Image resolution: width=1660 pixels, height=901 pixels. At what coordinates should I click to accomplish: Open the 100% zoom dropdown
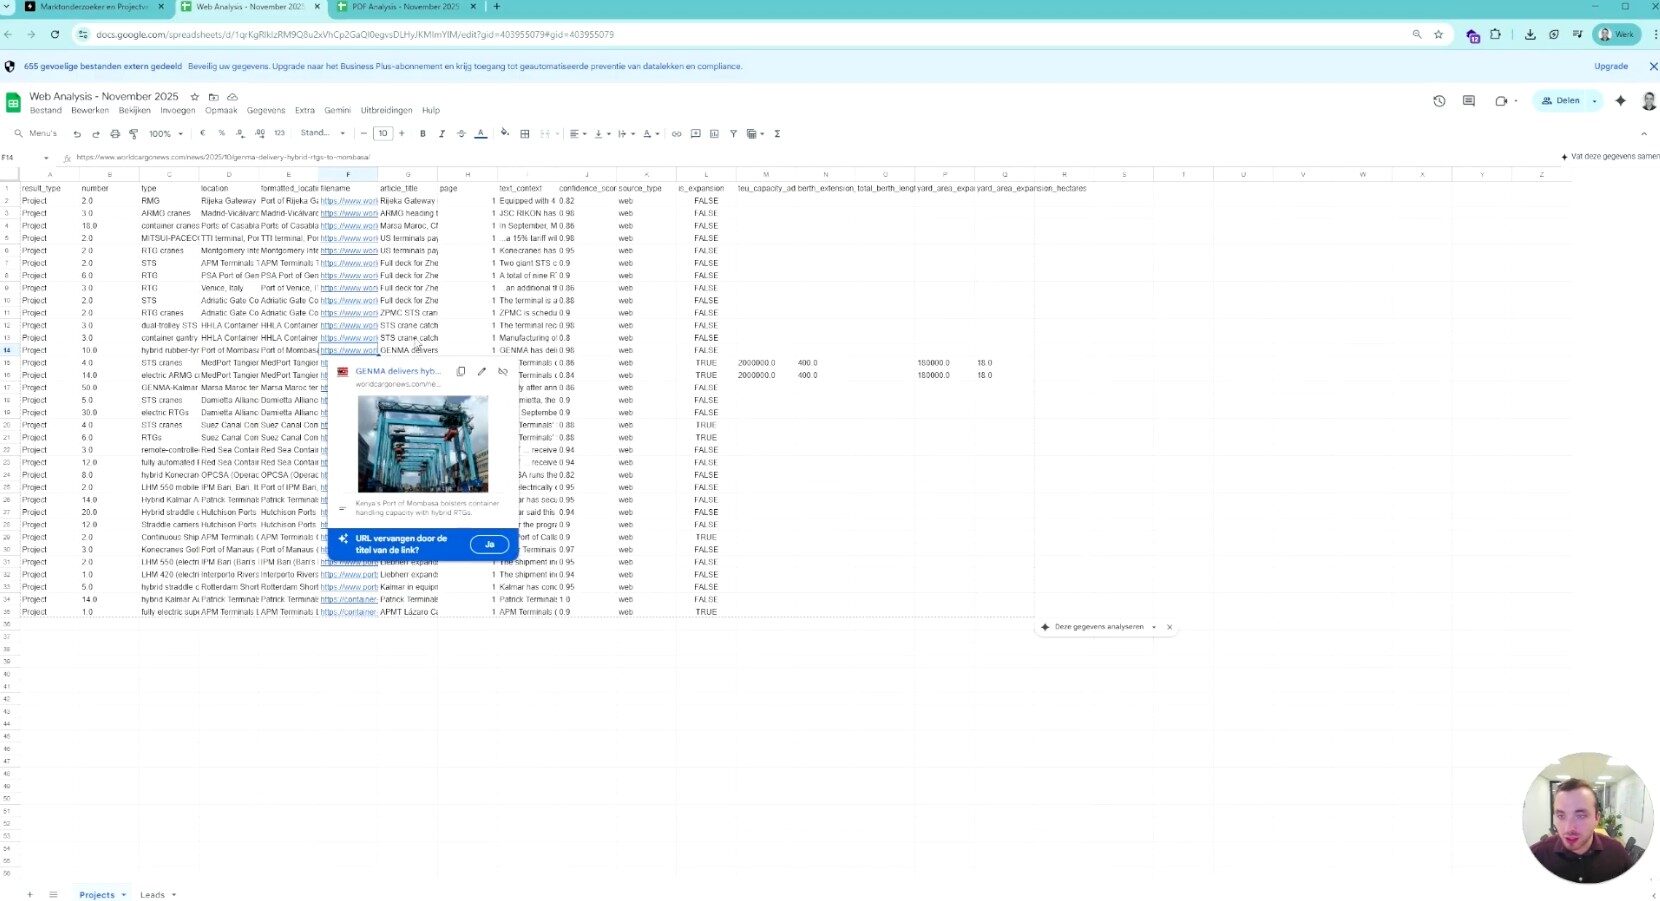(x=165, y=133)
